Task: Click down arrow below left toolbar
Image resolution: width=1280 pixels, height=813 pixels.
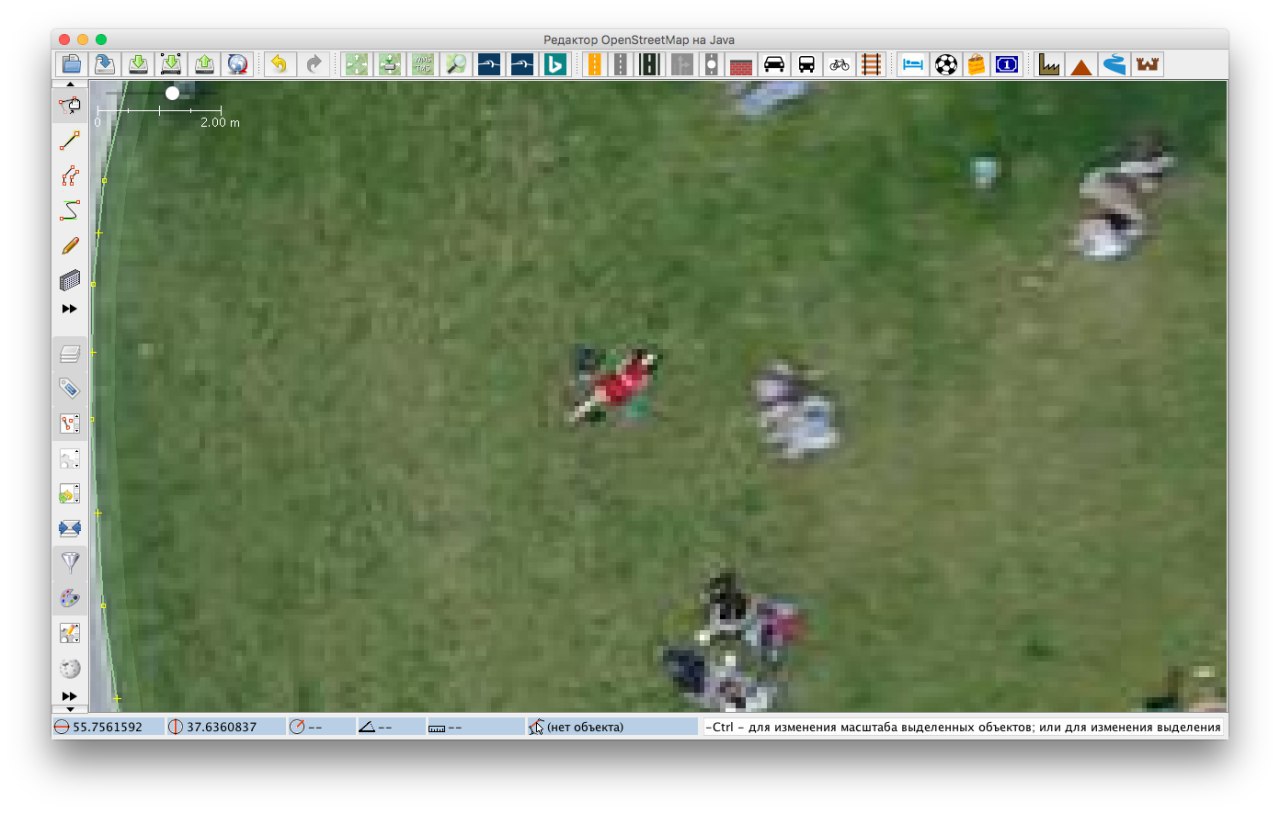Action: [70, 708]
